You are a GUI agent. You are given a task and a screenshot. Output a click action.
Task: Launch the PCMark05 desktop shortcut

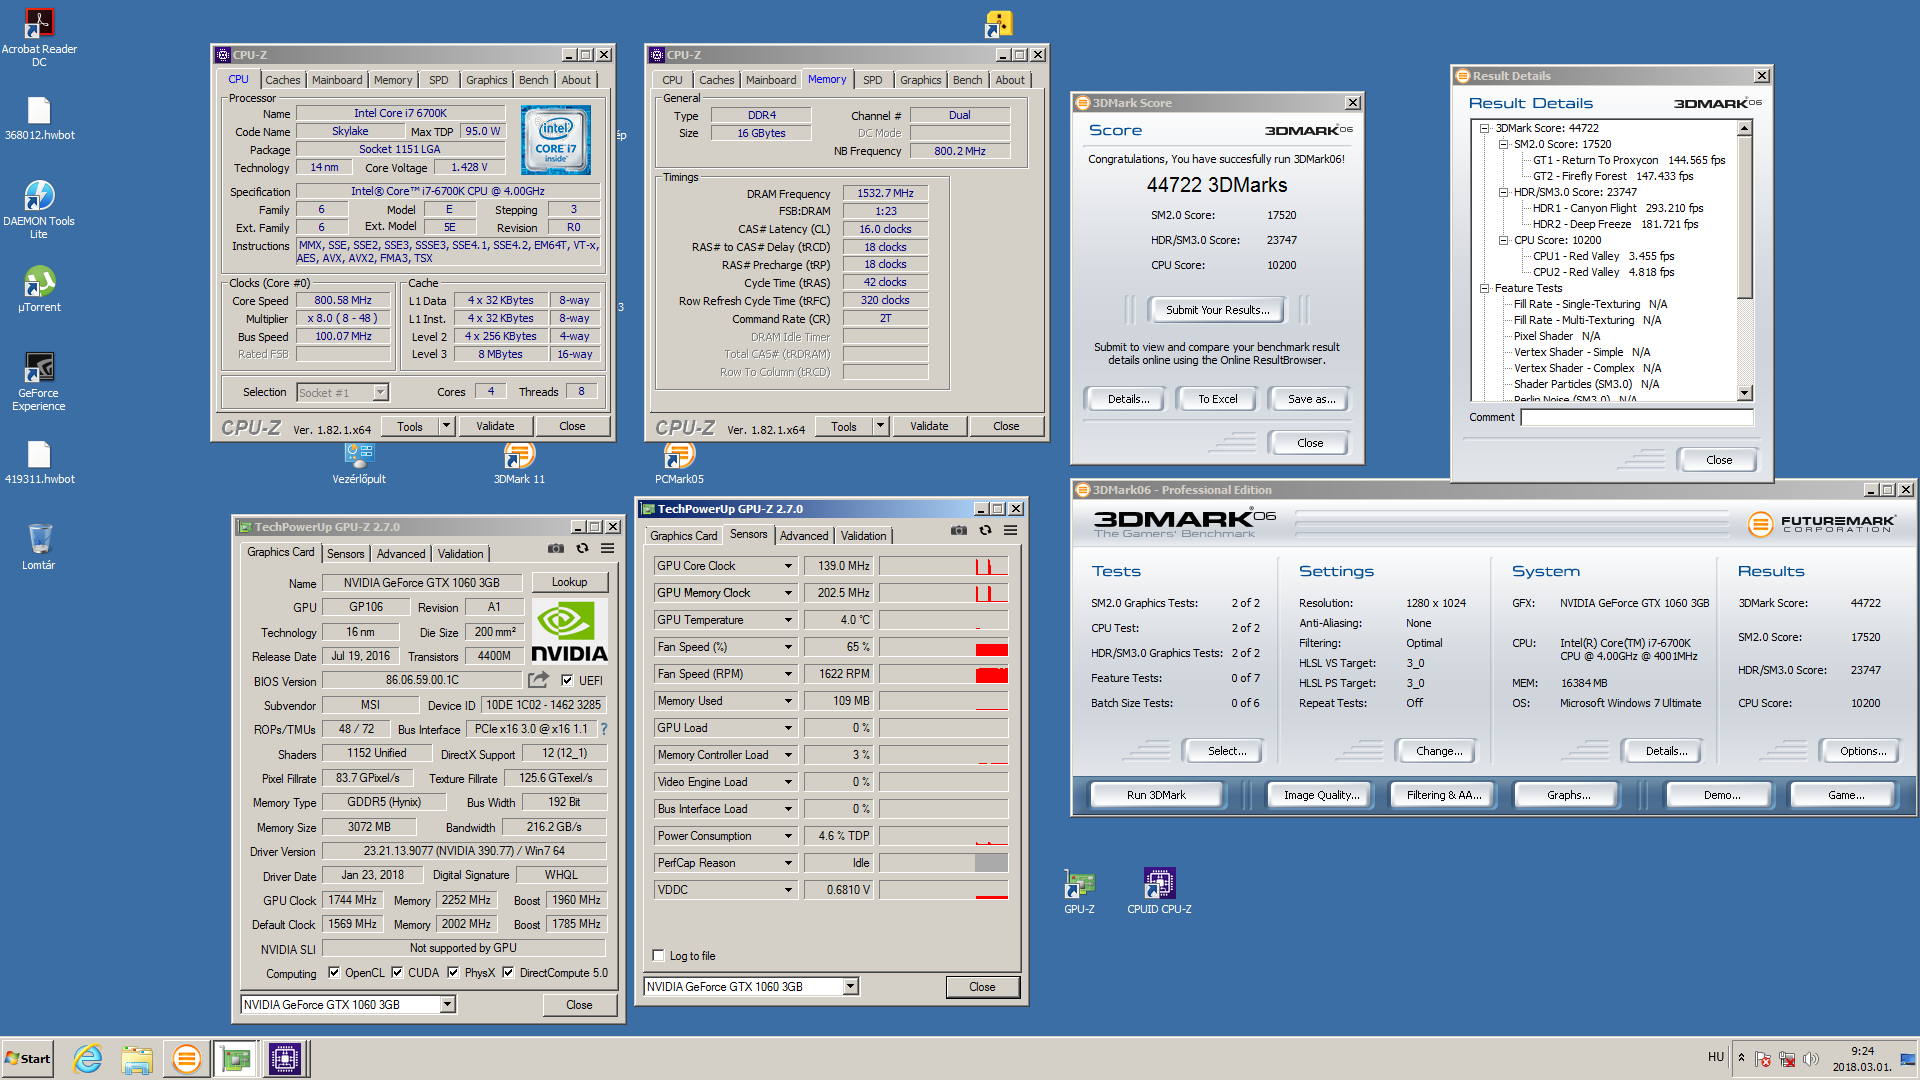(679, 463)
